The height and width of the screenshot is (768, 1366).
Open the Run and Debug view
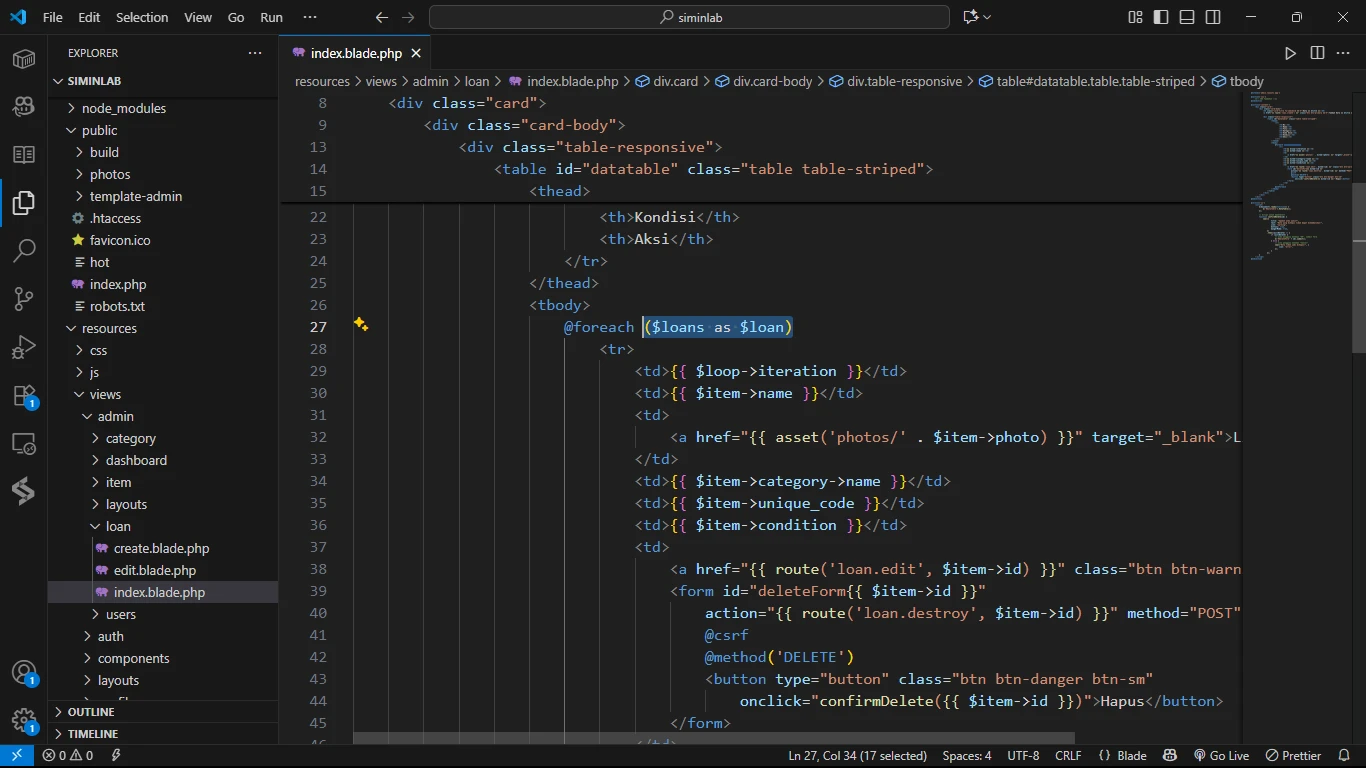[24, 347]
